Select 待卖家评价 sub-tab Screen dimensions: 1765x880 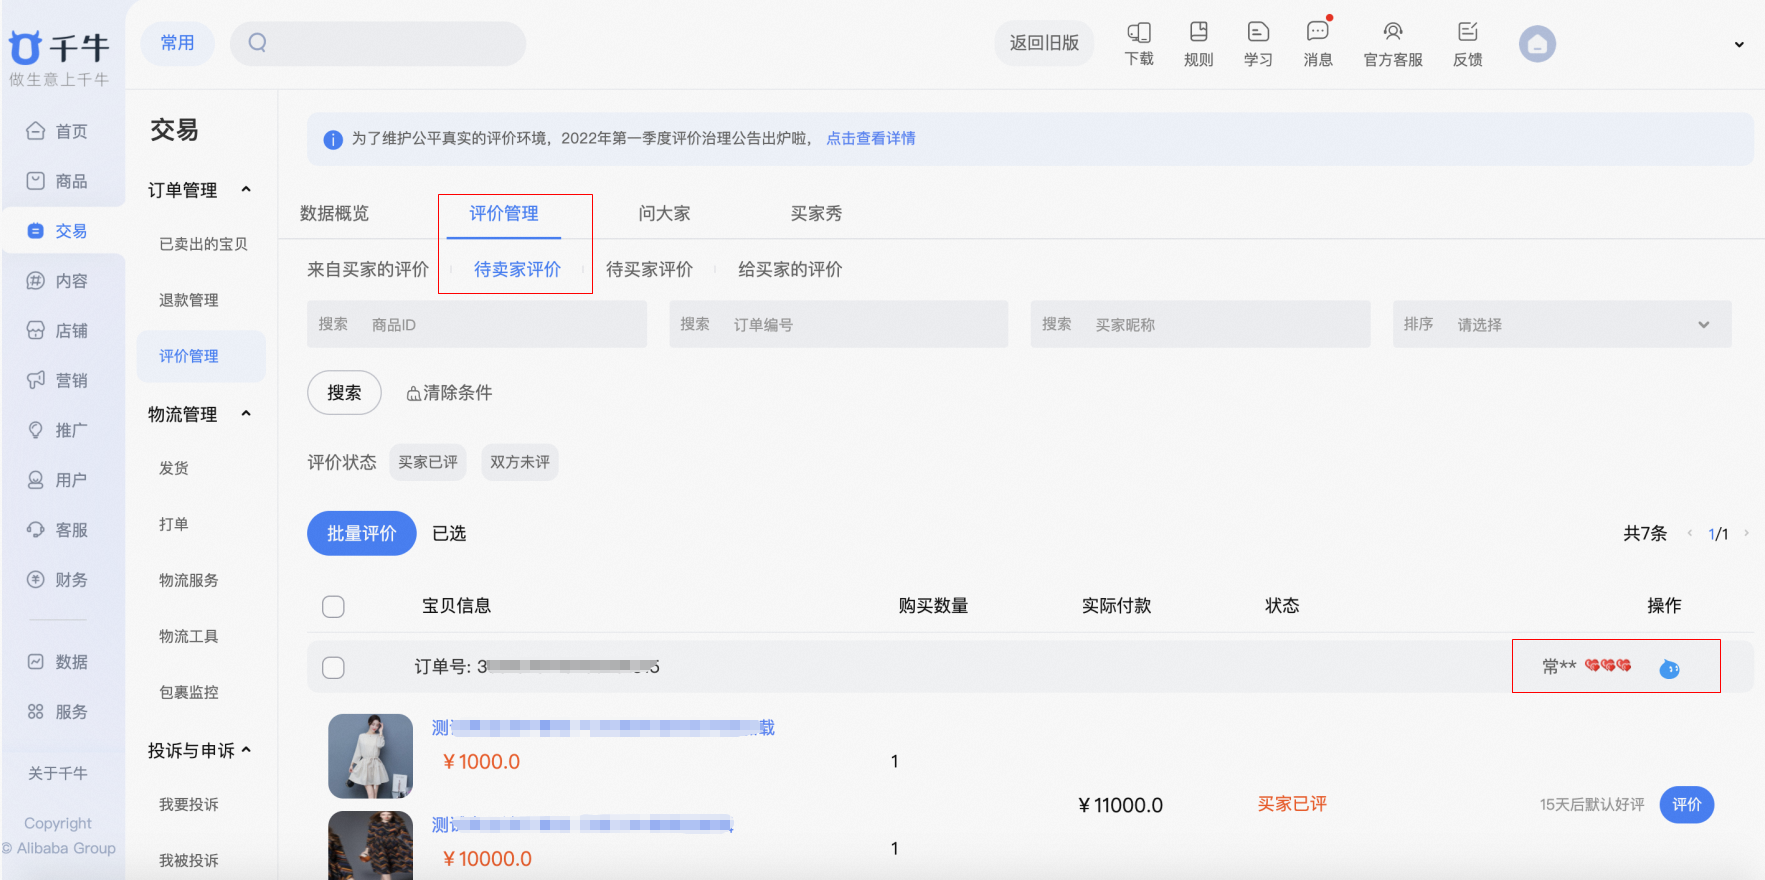517,269
